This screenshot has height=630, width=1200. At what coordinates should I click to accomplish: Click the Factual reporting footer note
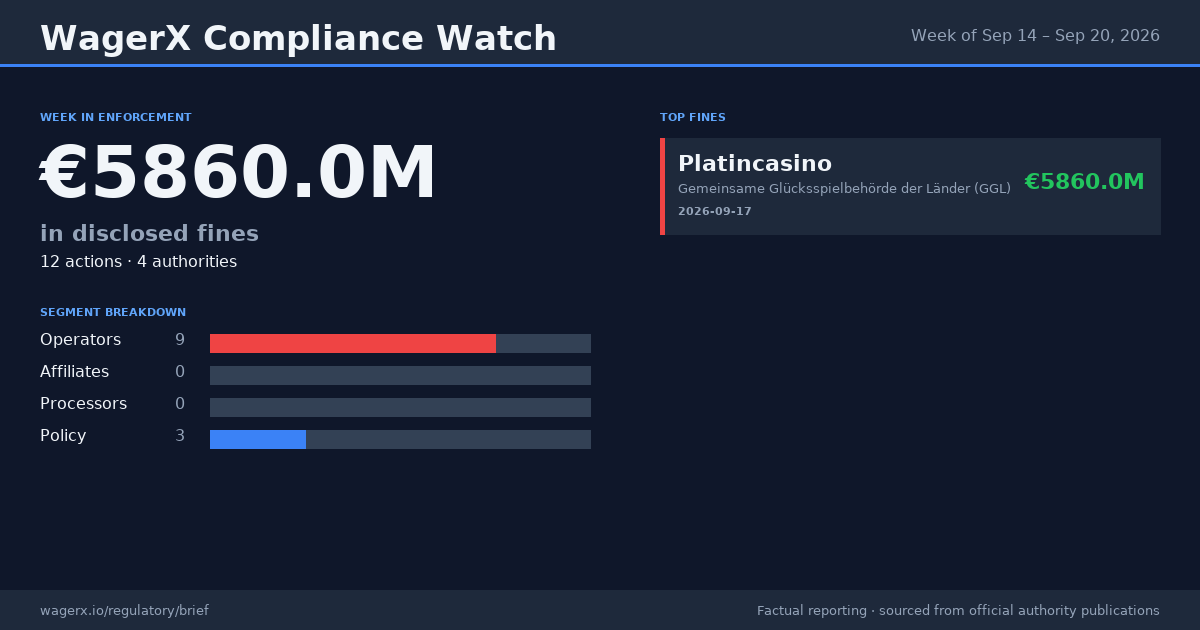958,611
